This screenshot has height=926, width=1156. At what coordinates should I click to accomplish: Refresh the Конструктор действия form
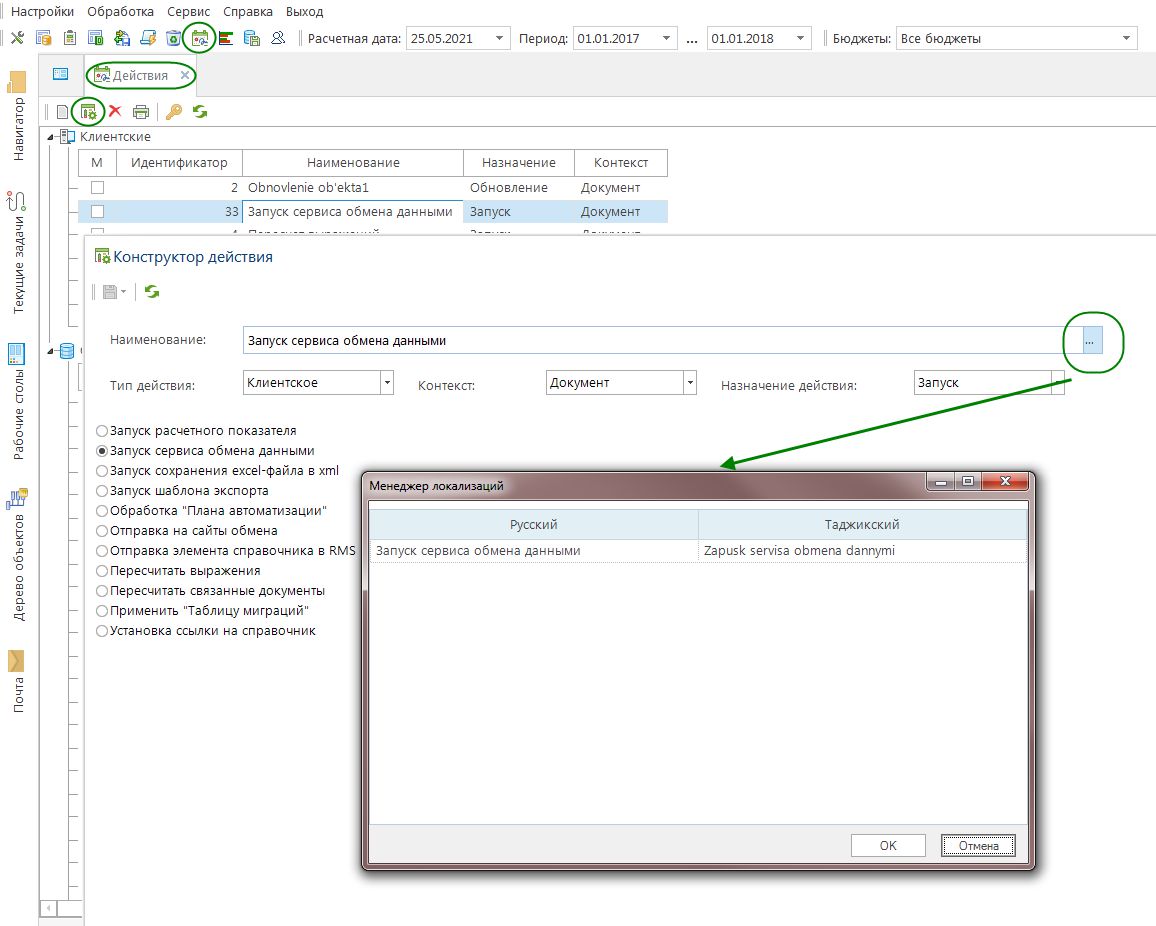click(x=152, y=291)
